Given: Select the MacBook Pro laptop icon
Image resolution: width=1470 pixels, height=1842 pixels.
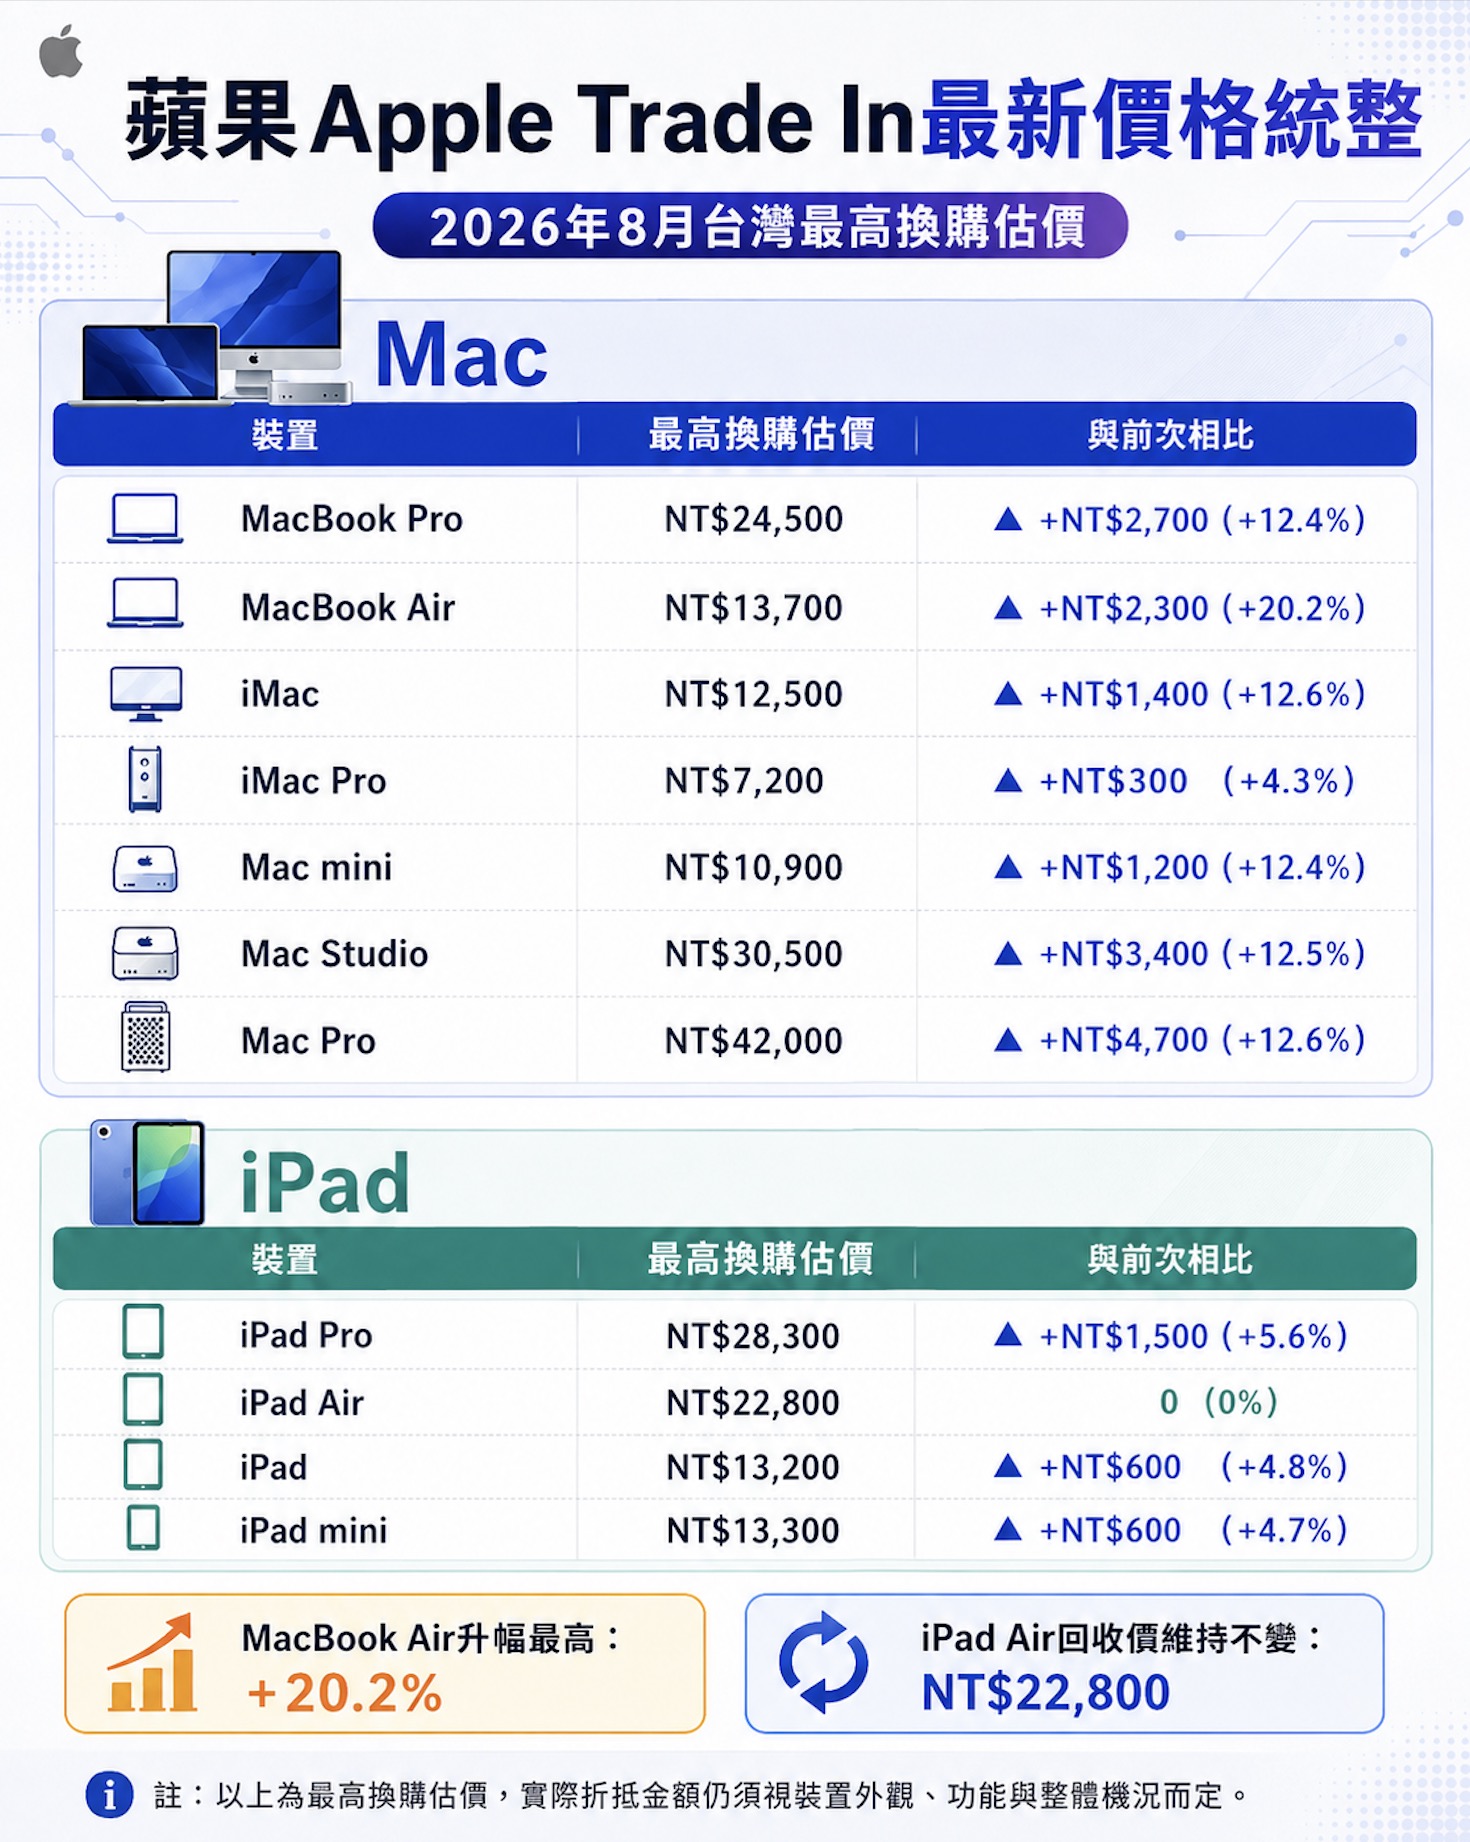Looking at the screenshot, I should tap(145, 518).
